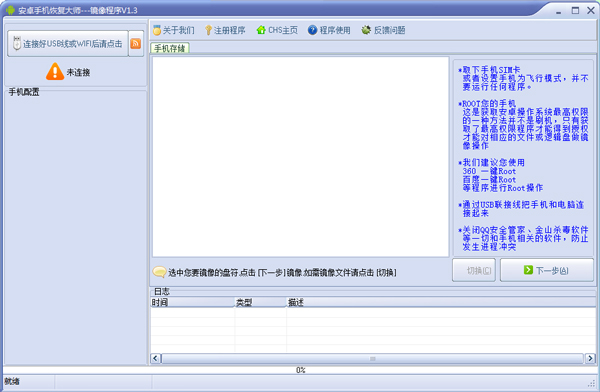Click the orange warning icon beside 未连接
Screen dimensions: 600x392
tap(55, 71)
